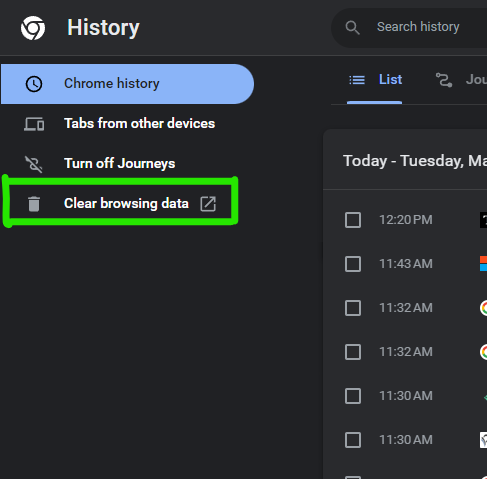Check the 12:20 PM history entry
Screen dimensions: 487x479
click(x=353, y=220)
